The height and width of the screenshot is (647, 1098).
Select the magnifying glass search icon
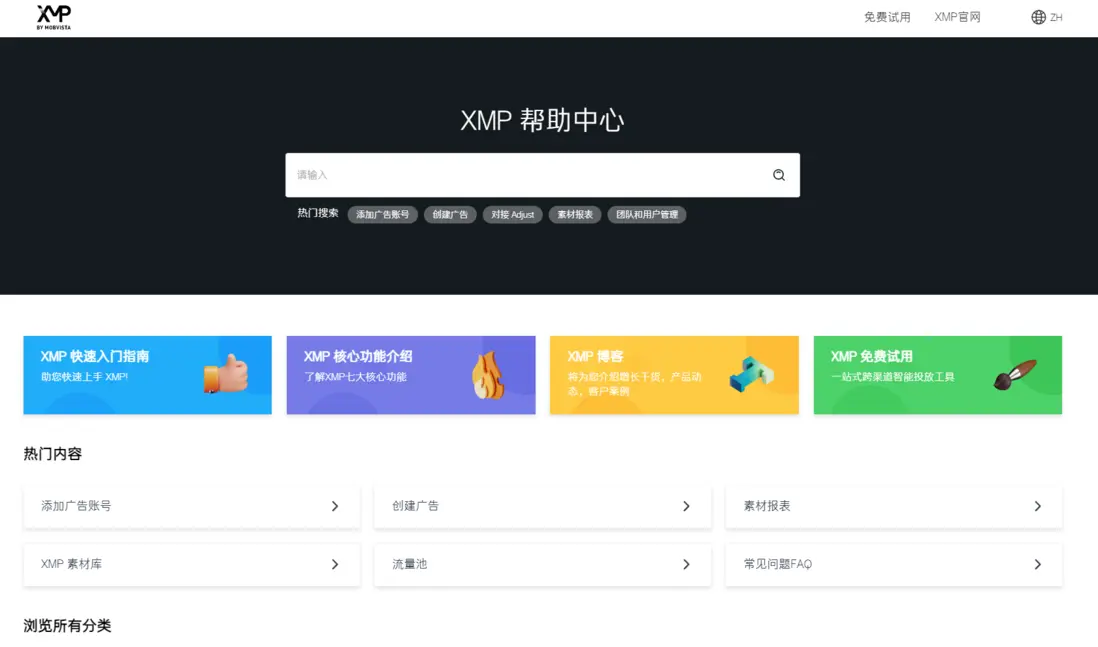click(778, 174)
